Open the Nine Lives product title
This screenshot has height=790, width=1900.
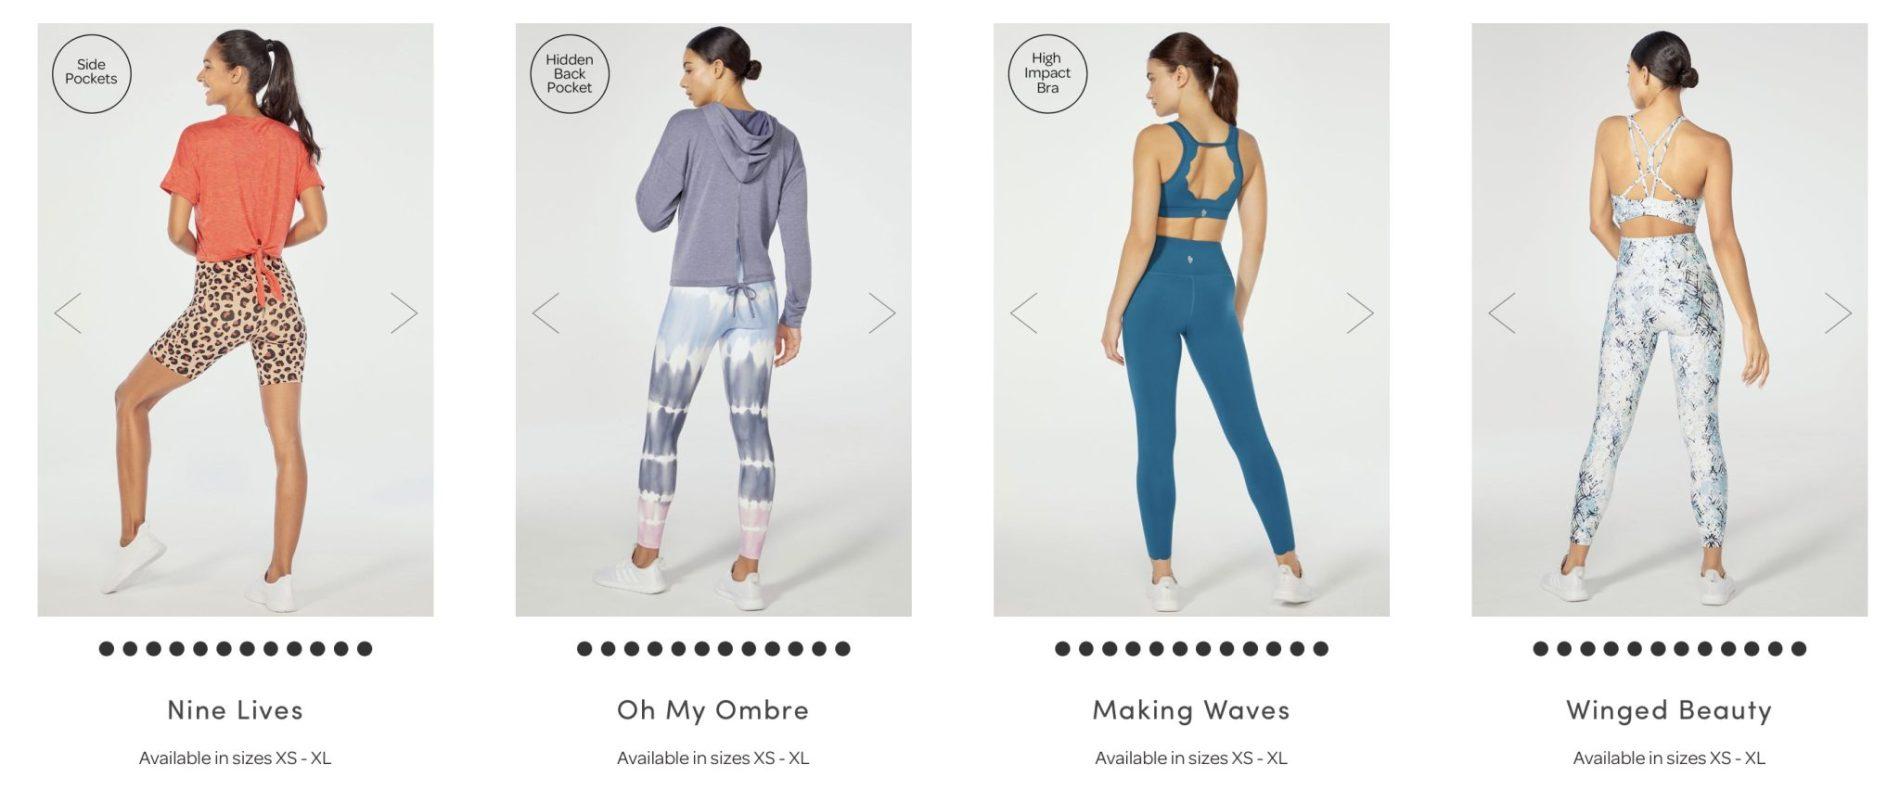235,710
